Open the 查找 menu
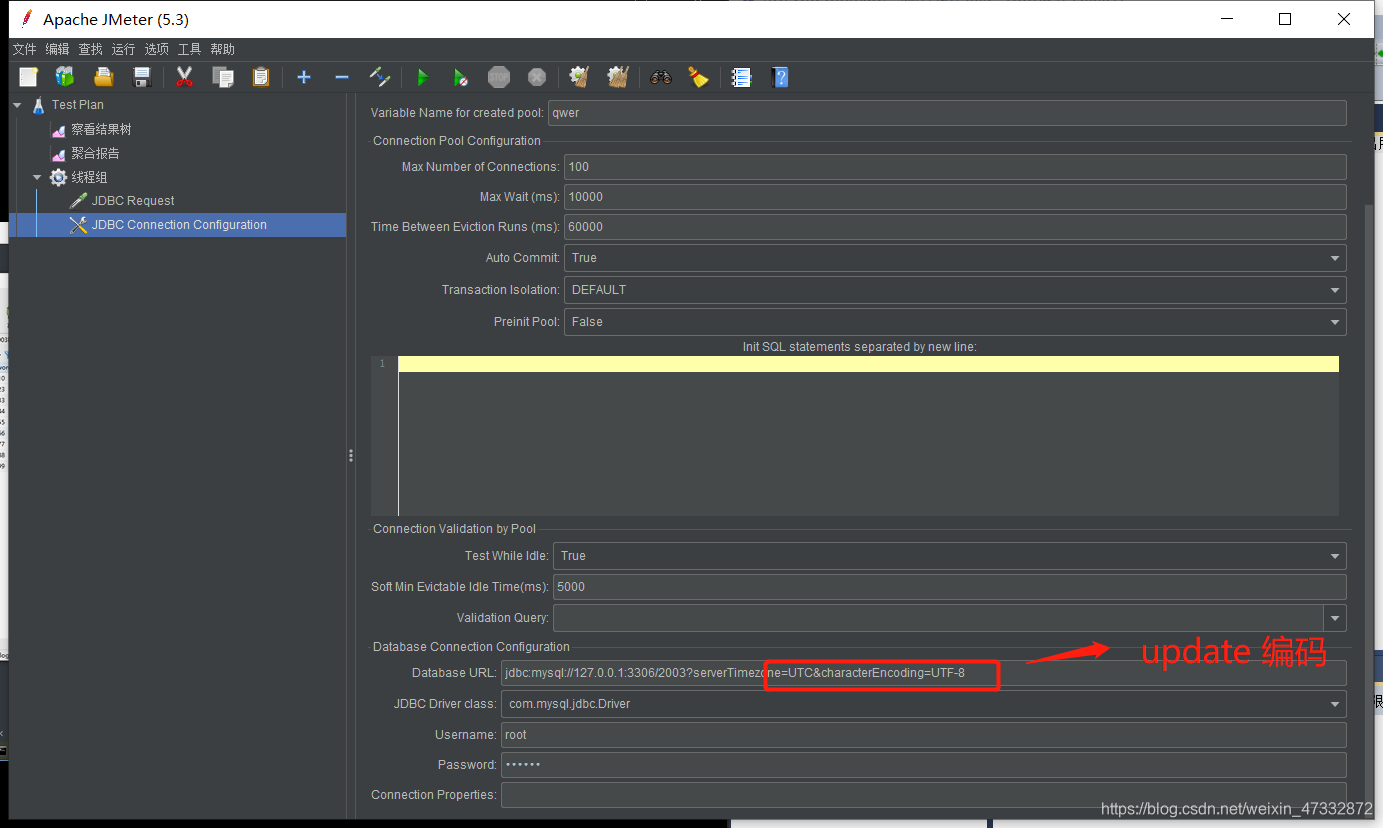The image size is (1383, 828). click(90, 49)
